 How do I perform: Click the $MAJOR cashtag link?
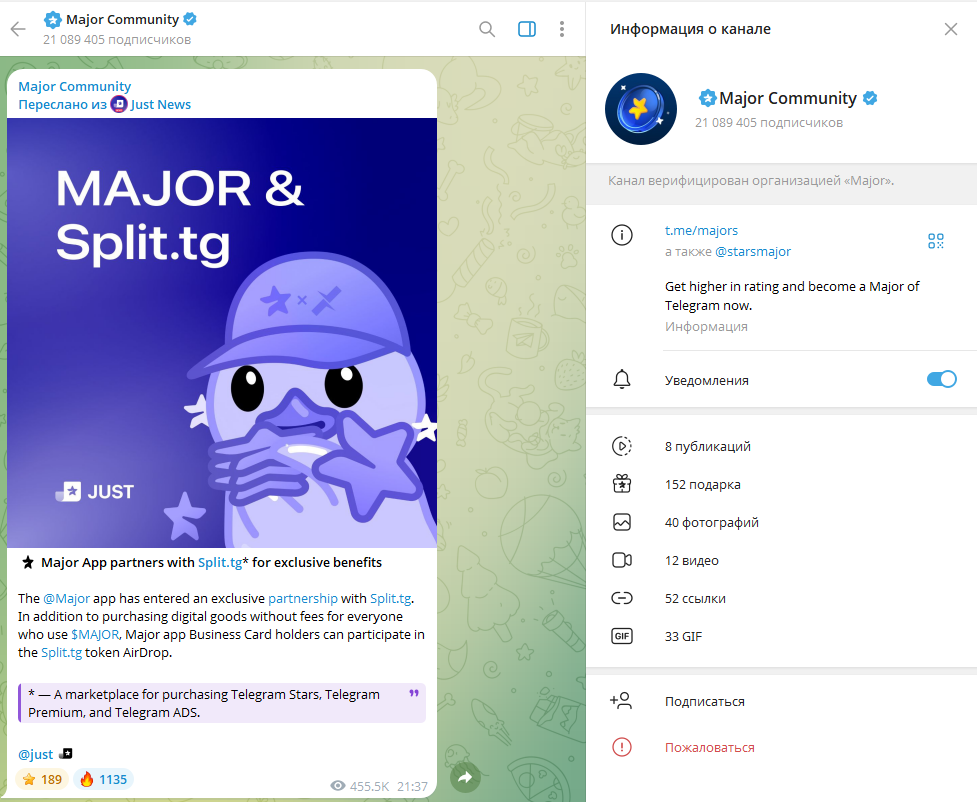[x=95, y=634]
